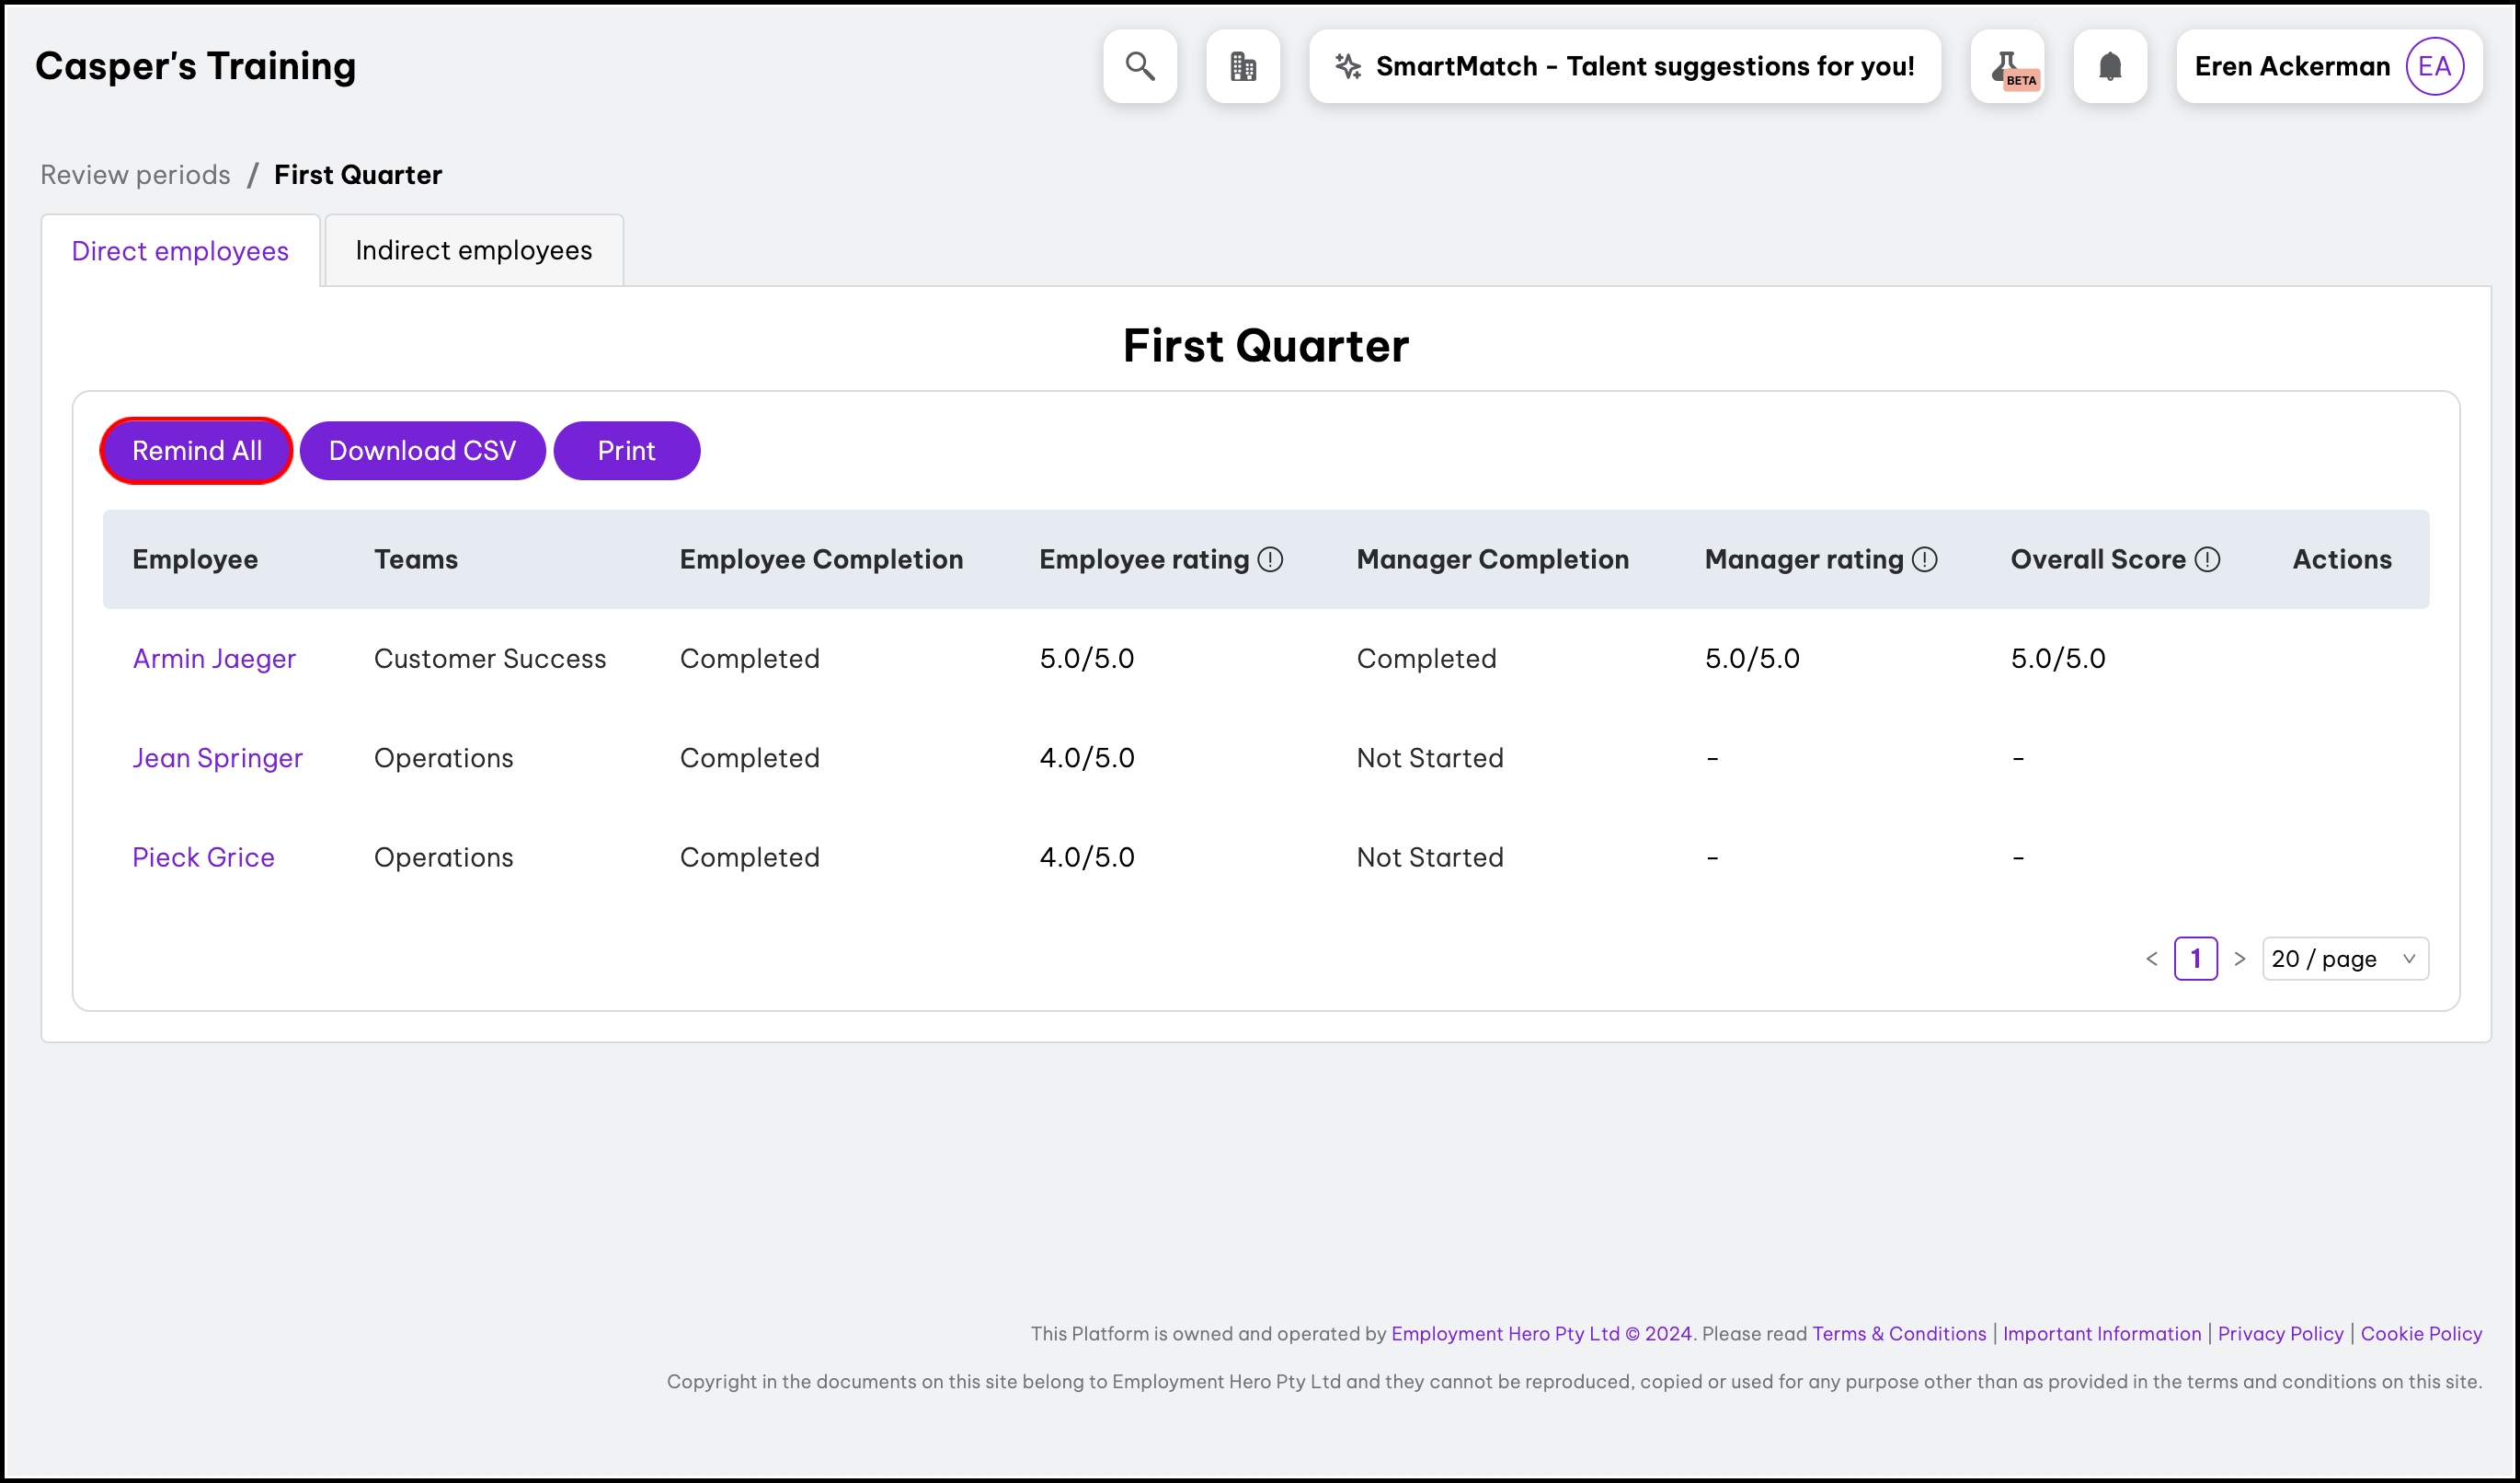Navigate to Review periods breadcrumb

(x=135, y=175)
